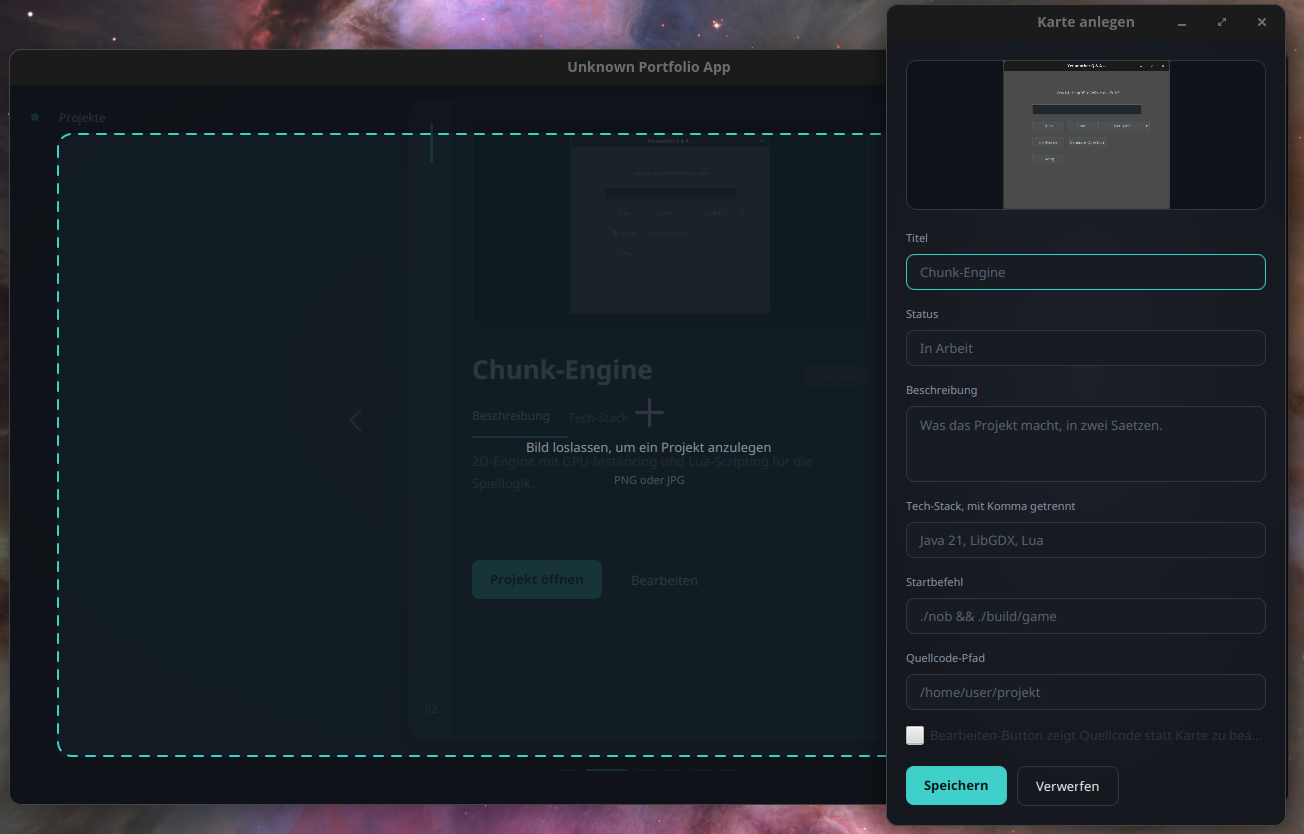Click the plus icon in drop zone

(x=649, y=412)
